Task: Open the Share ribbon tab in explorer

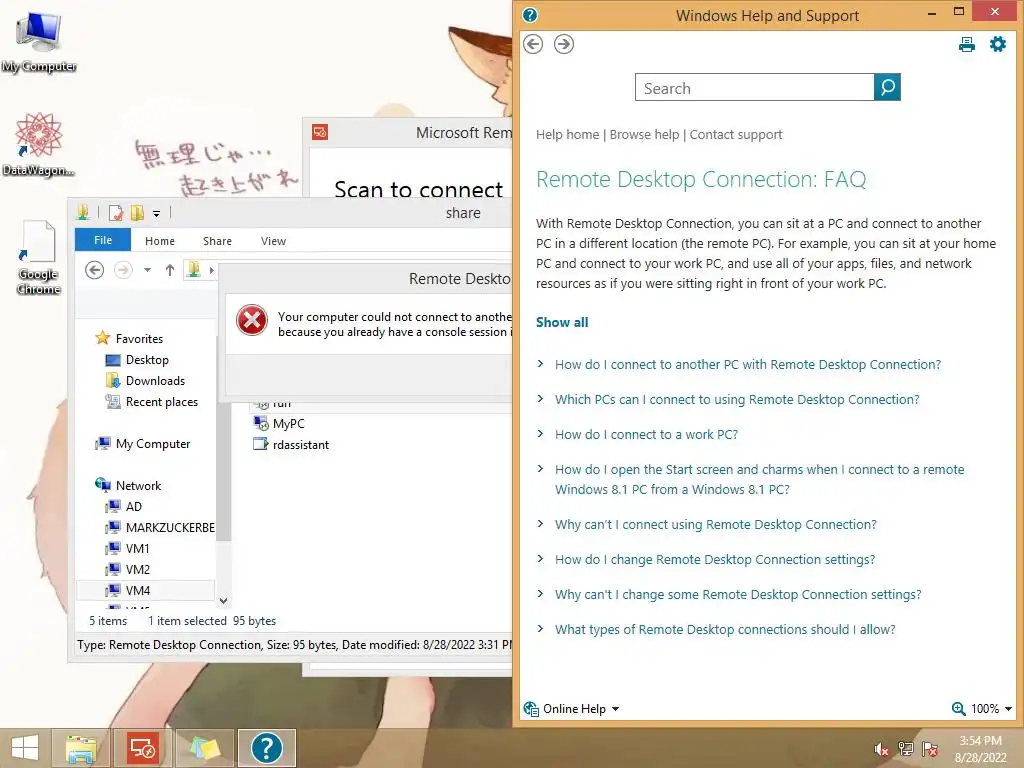Action: tap(217, 241)
